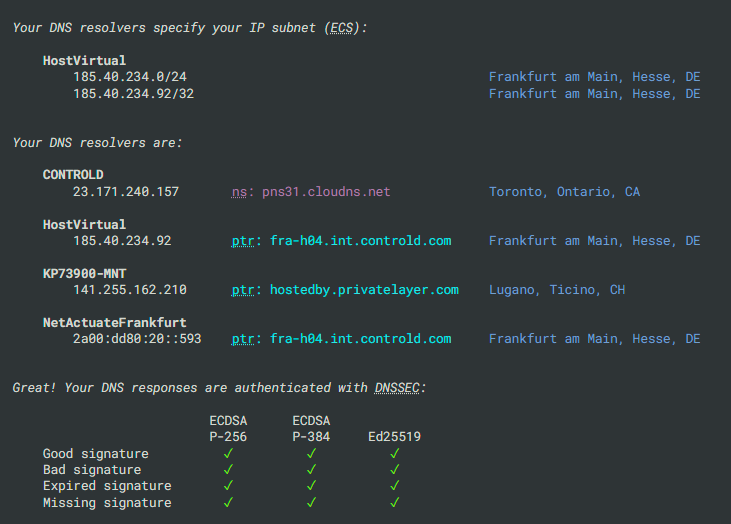Click the ptr abbreviation next to 141.255.162.210
The image size is (731, 524).
click(243, 290)
